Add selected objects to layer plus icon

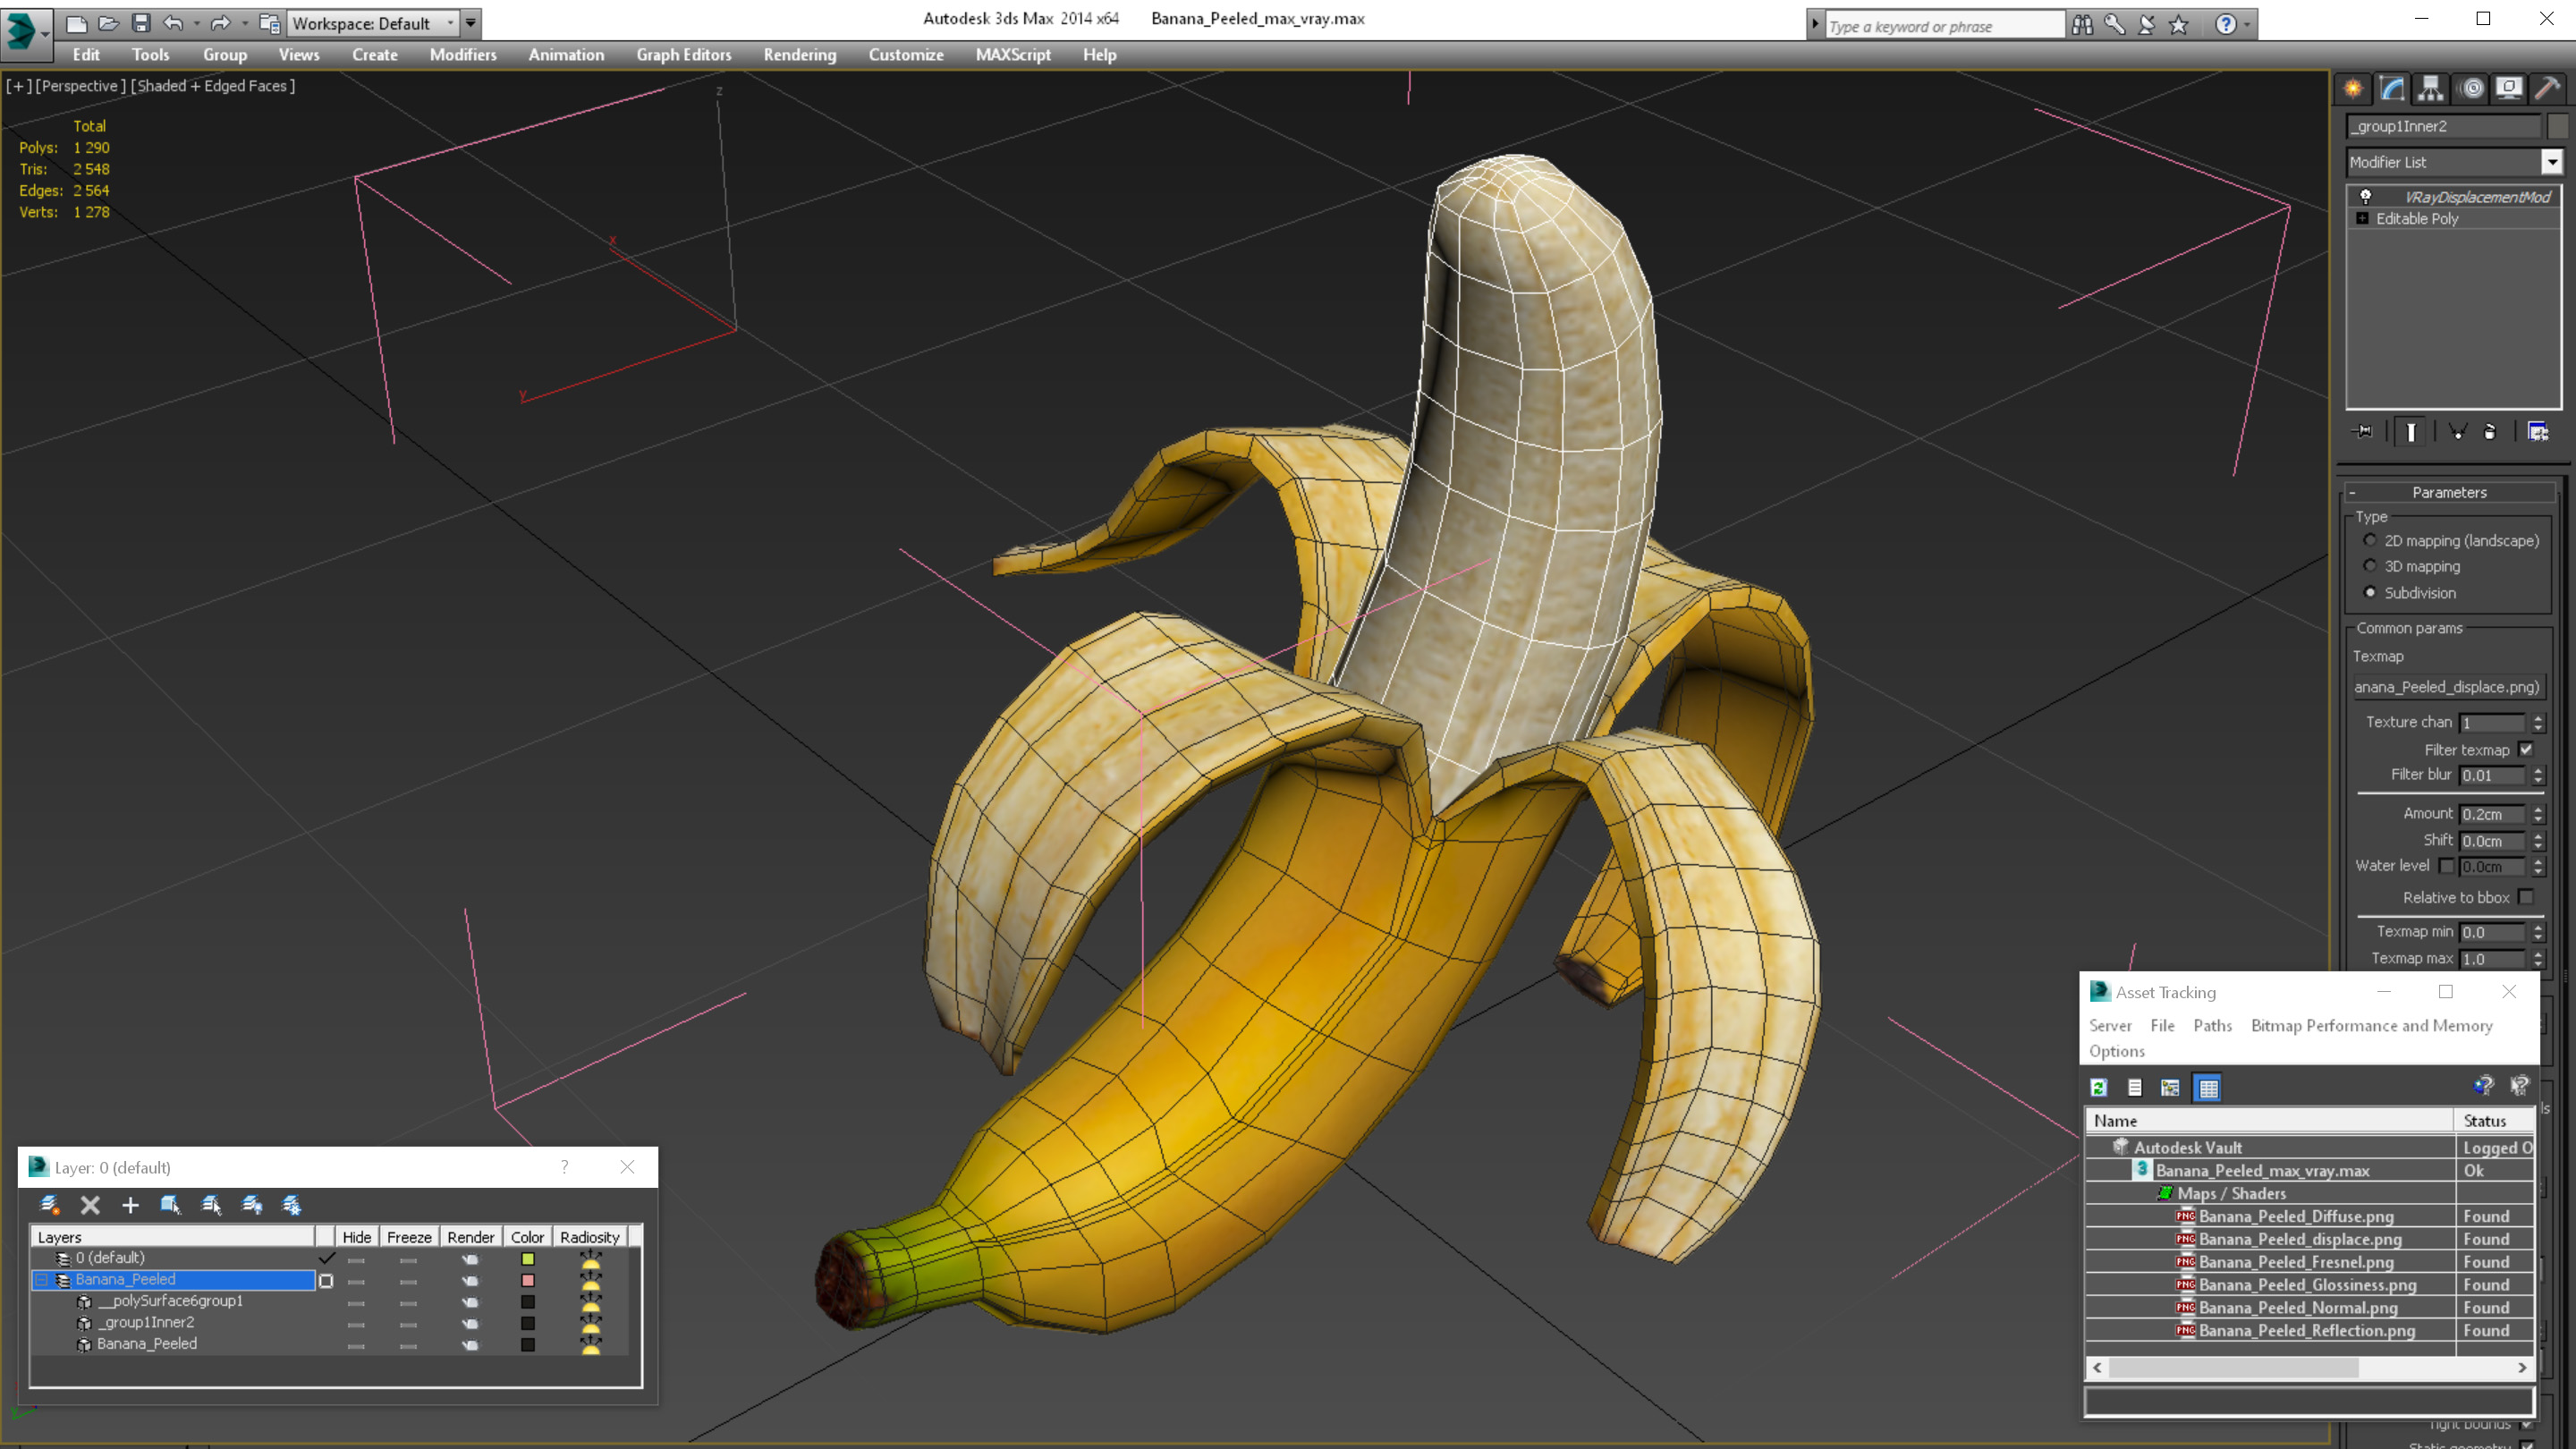click(130, 1205)
